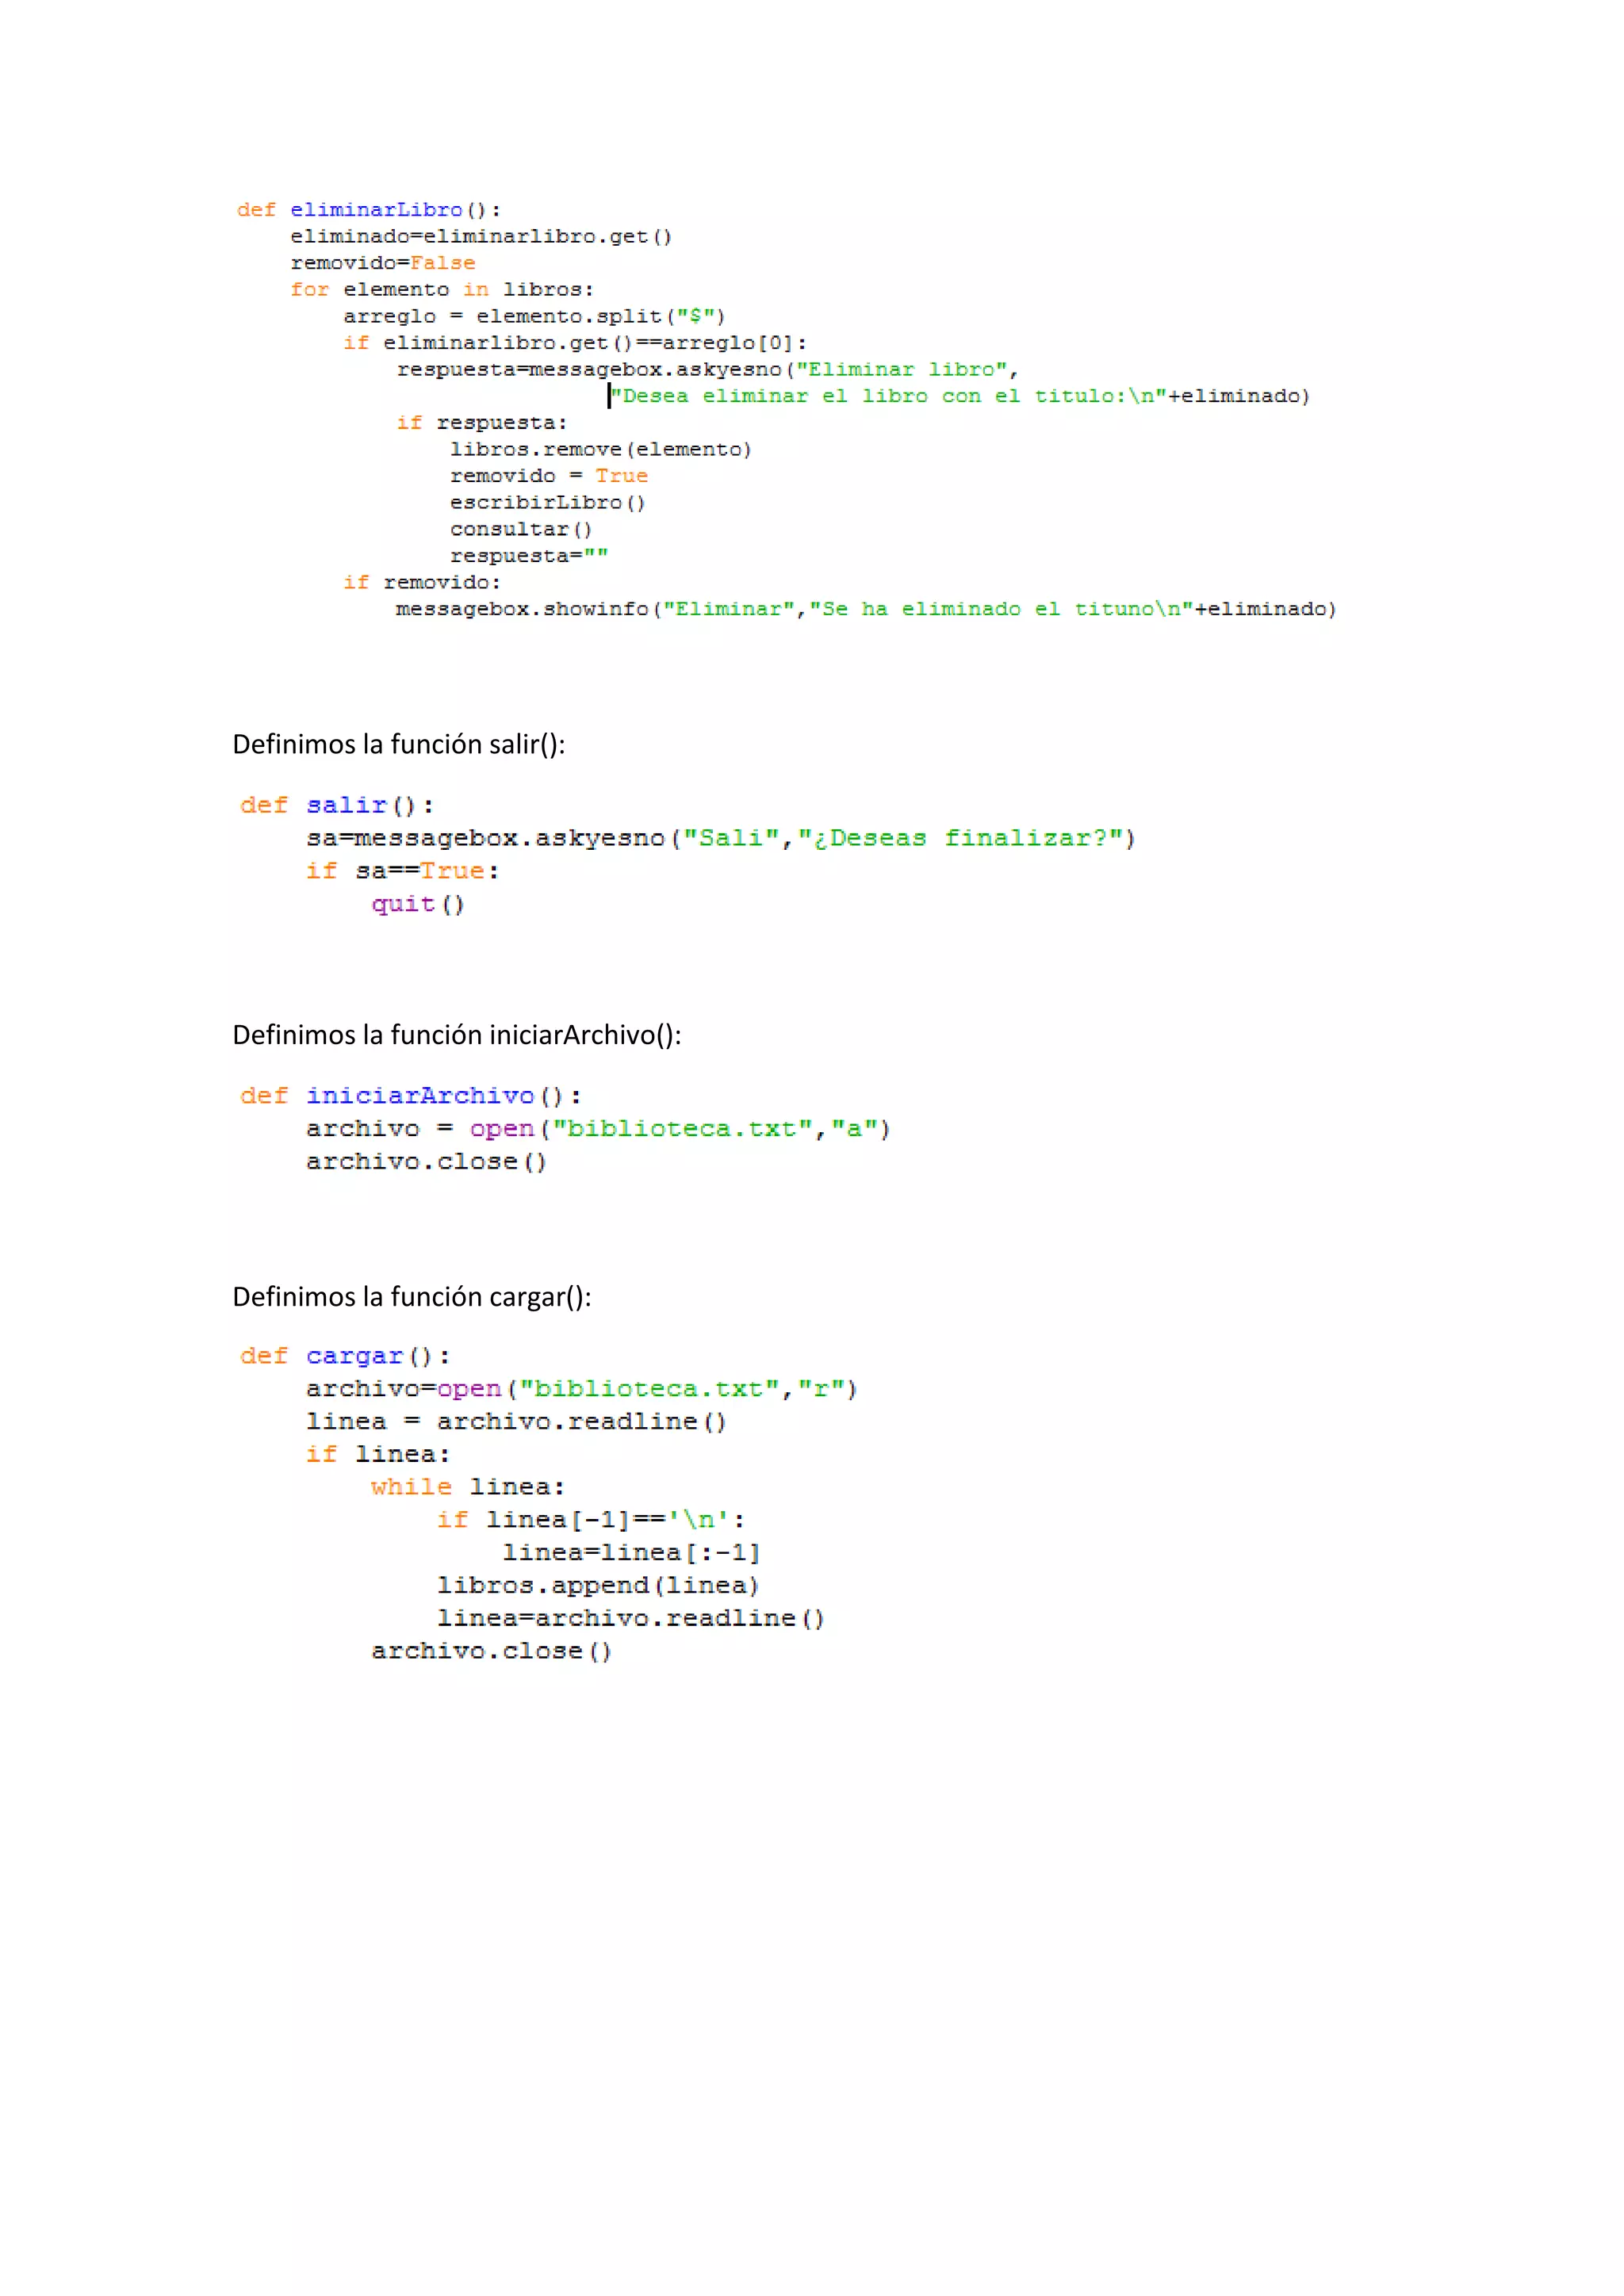
Task: Click the 'while linea:' code line
Action: point(467,1487)
